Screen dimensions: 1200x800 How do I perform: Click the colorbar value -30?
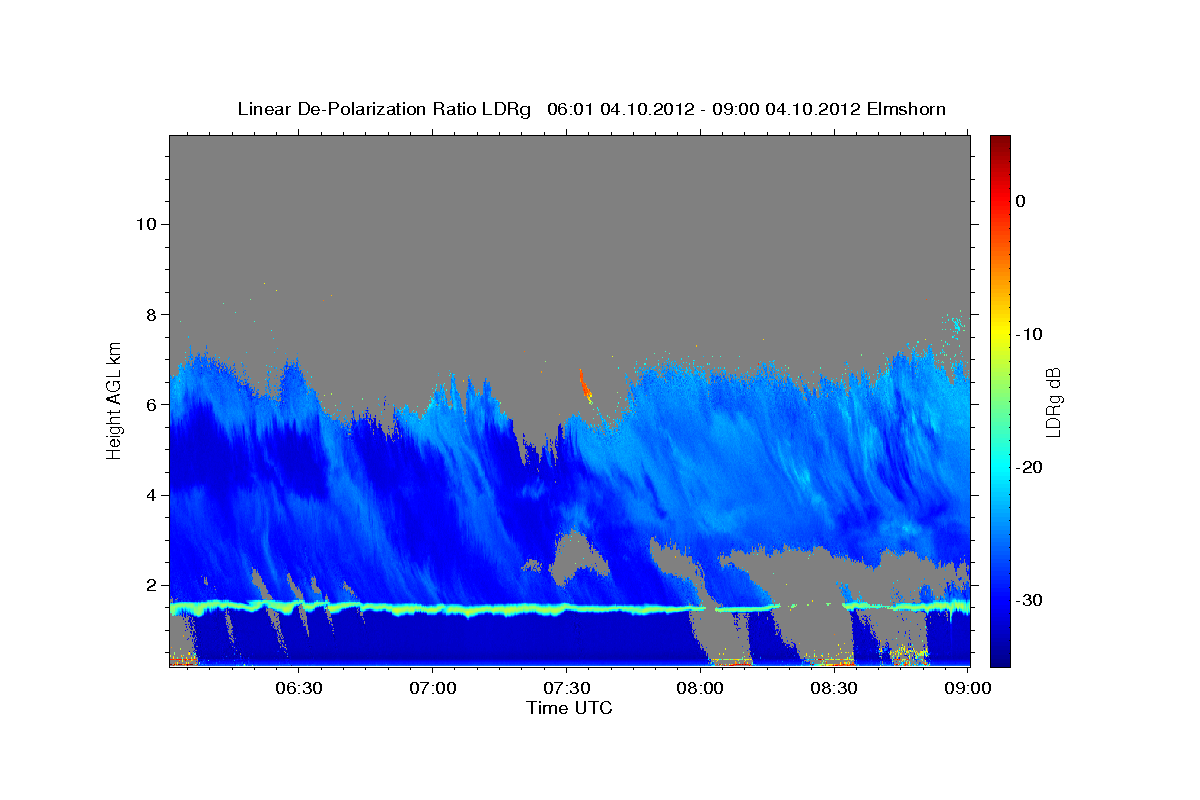(x=1029, y=600)
